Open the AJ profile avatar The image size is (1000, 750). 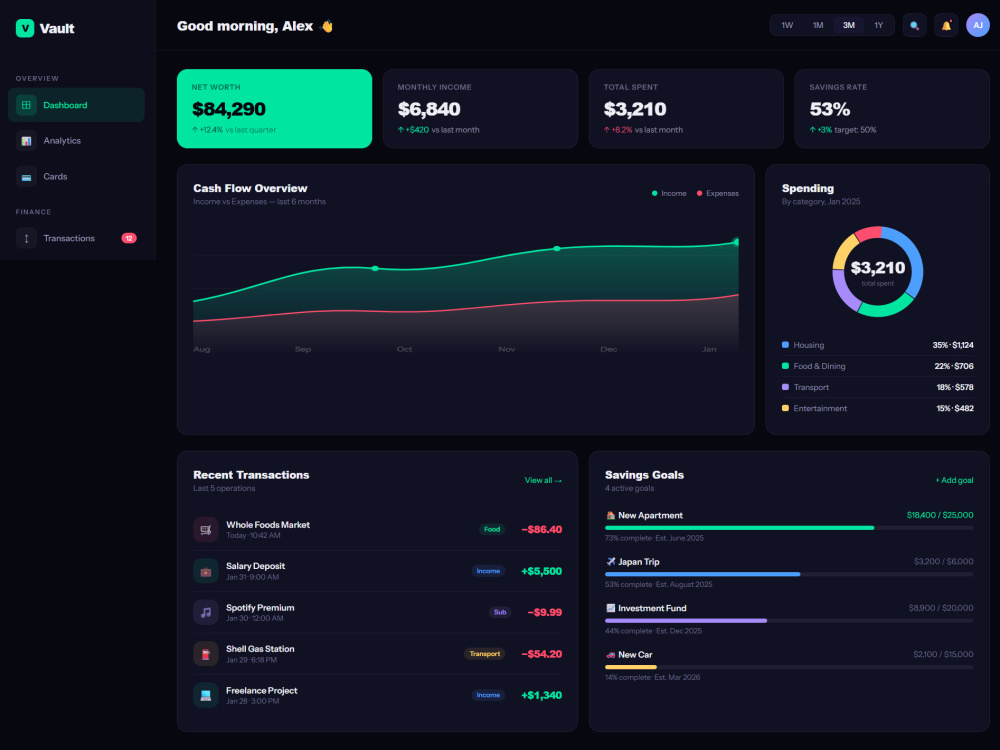click(x=978, y=26)
